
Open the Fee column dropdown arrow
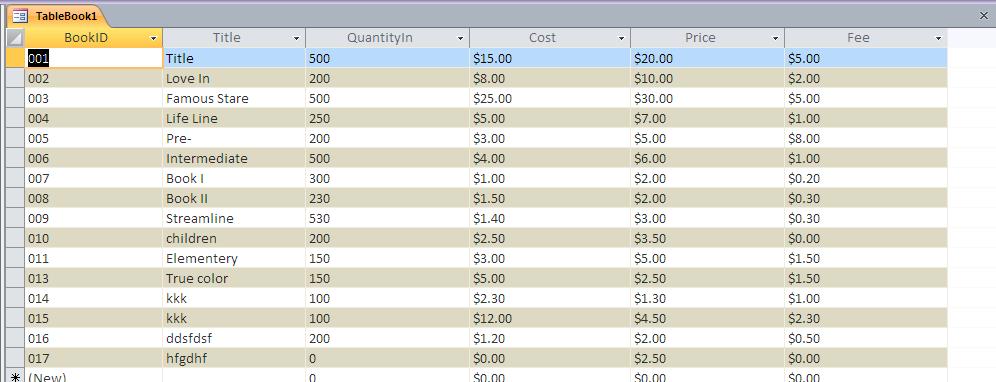tap(938, 39)
